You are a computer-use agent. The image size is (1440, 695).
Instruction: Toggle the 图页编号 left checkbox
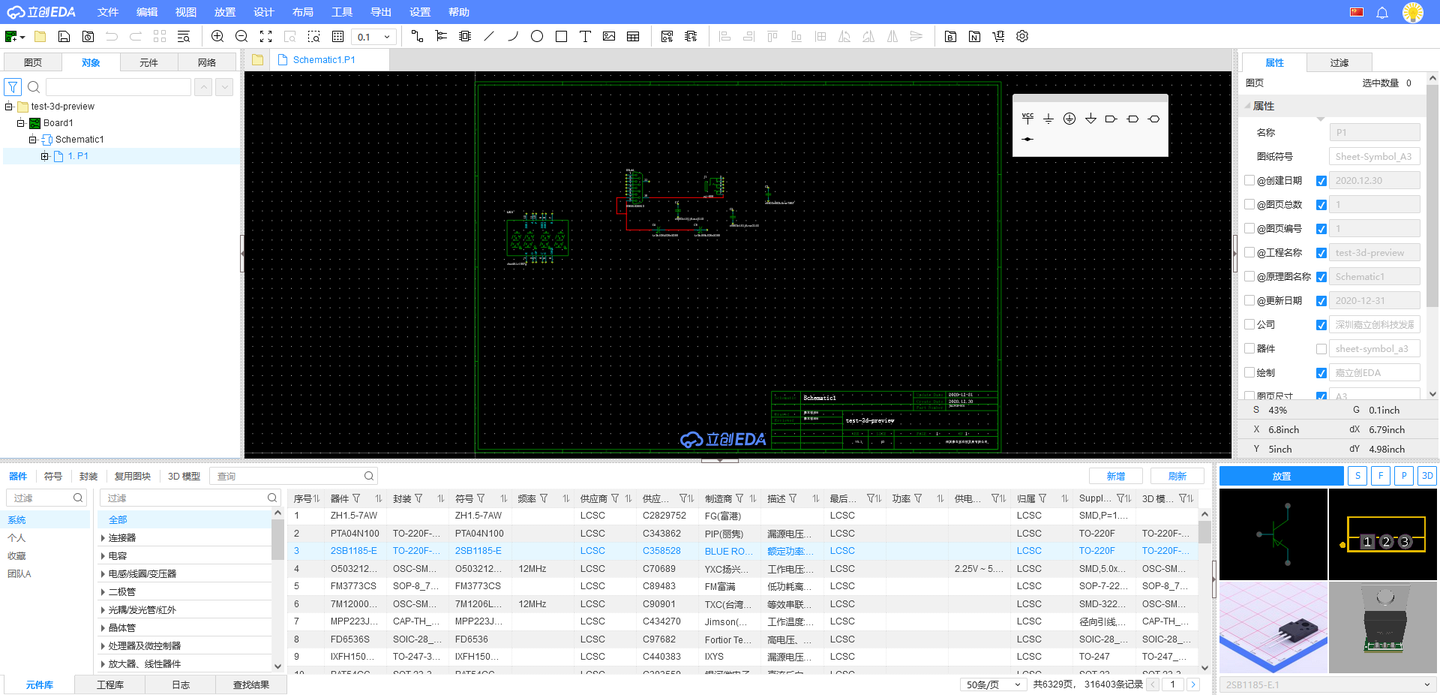pos(1249,229)
